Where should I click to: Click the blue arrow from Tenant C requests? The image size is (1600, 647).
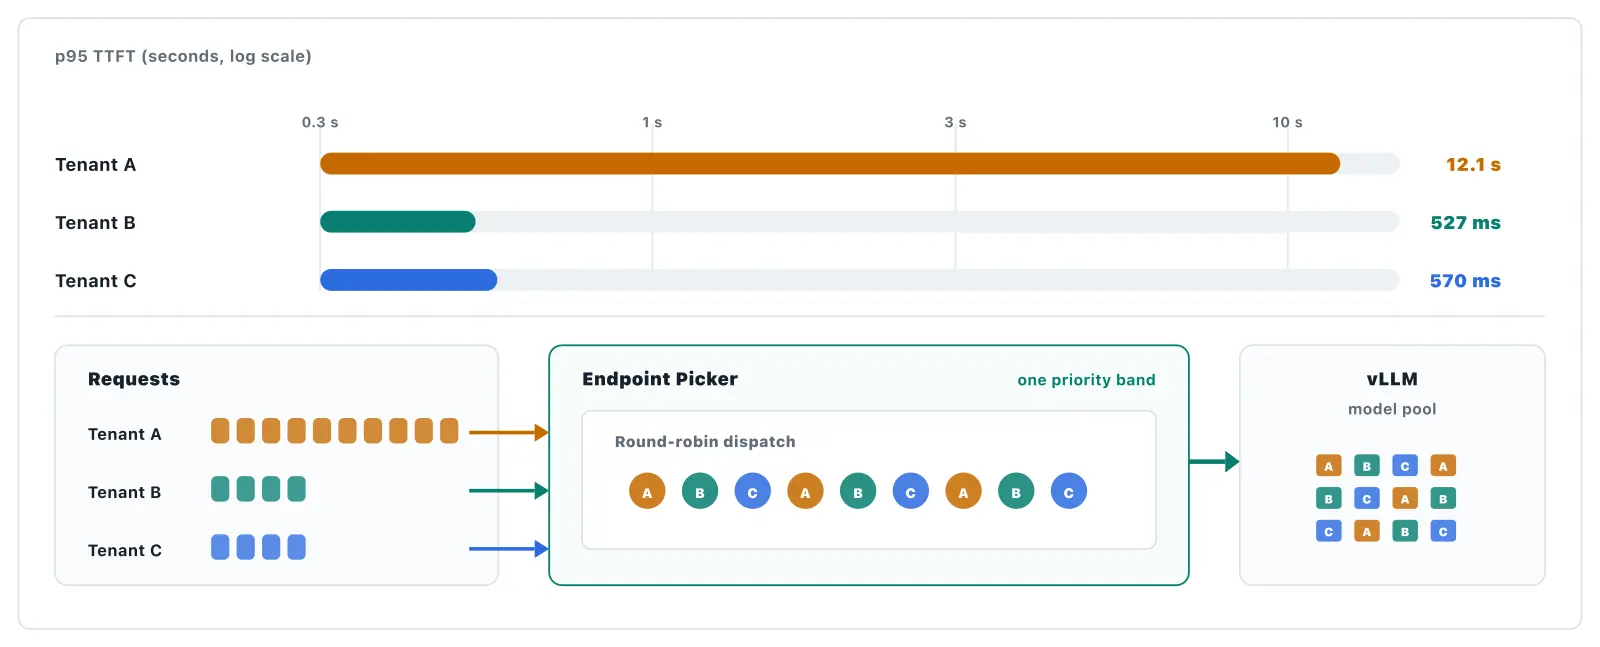coord(509,549)
